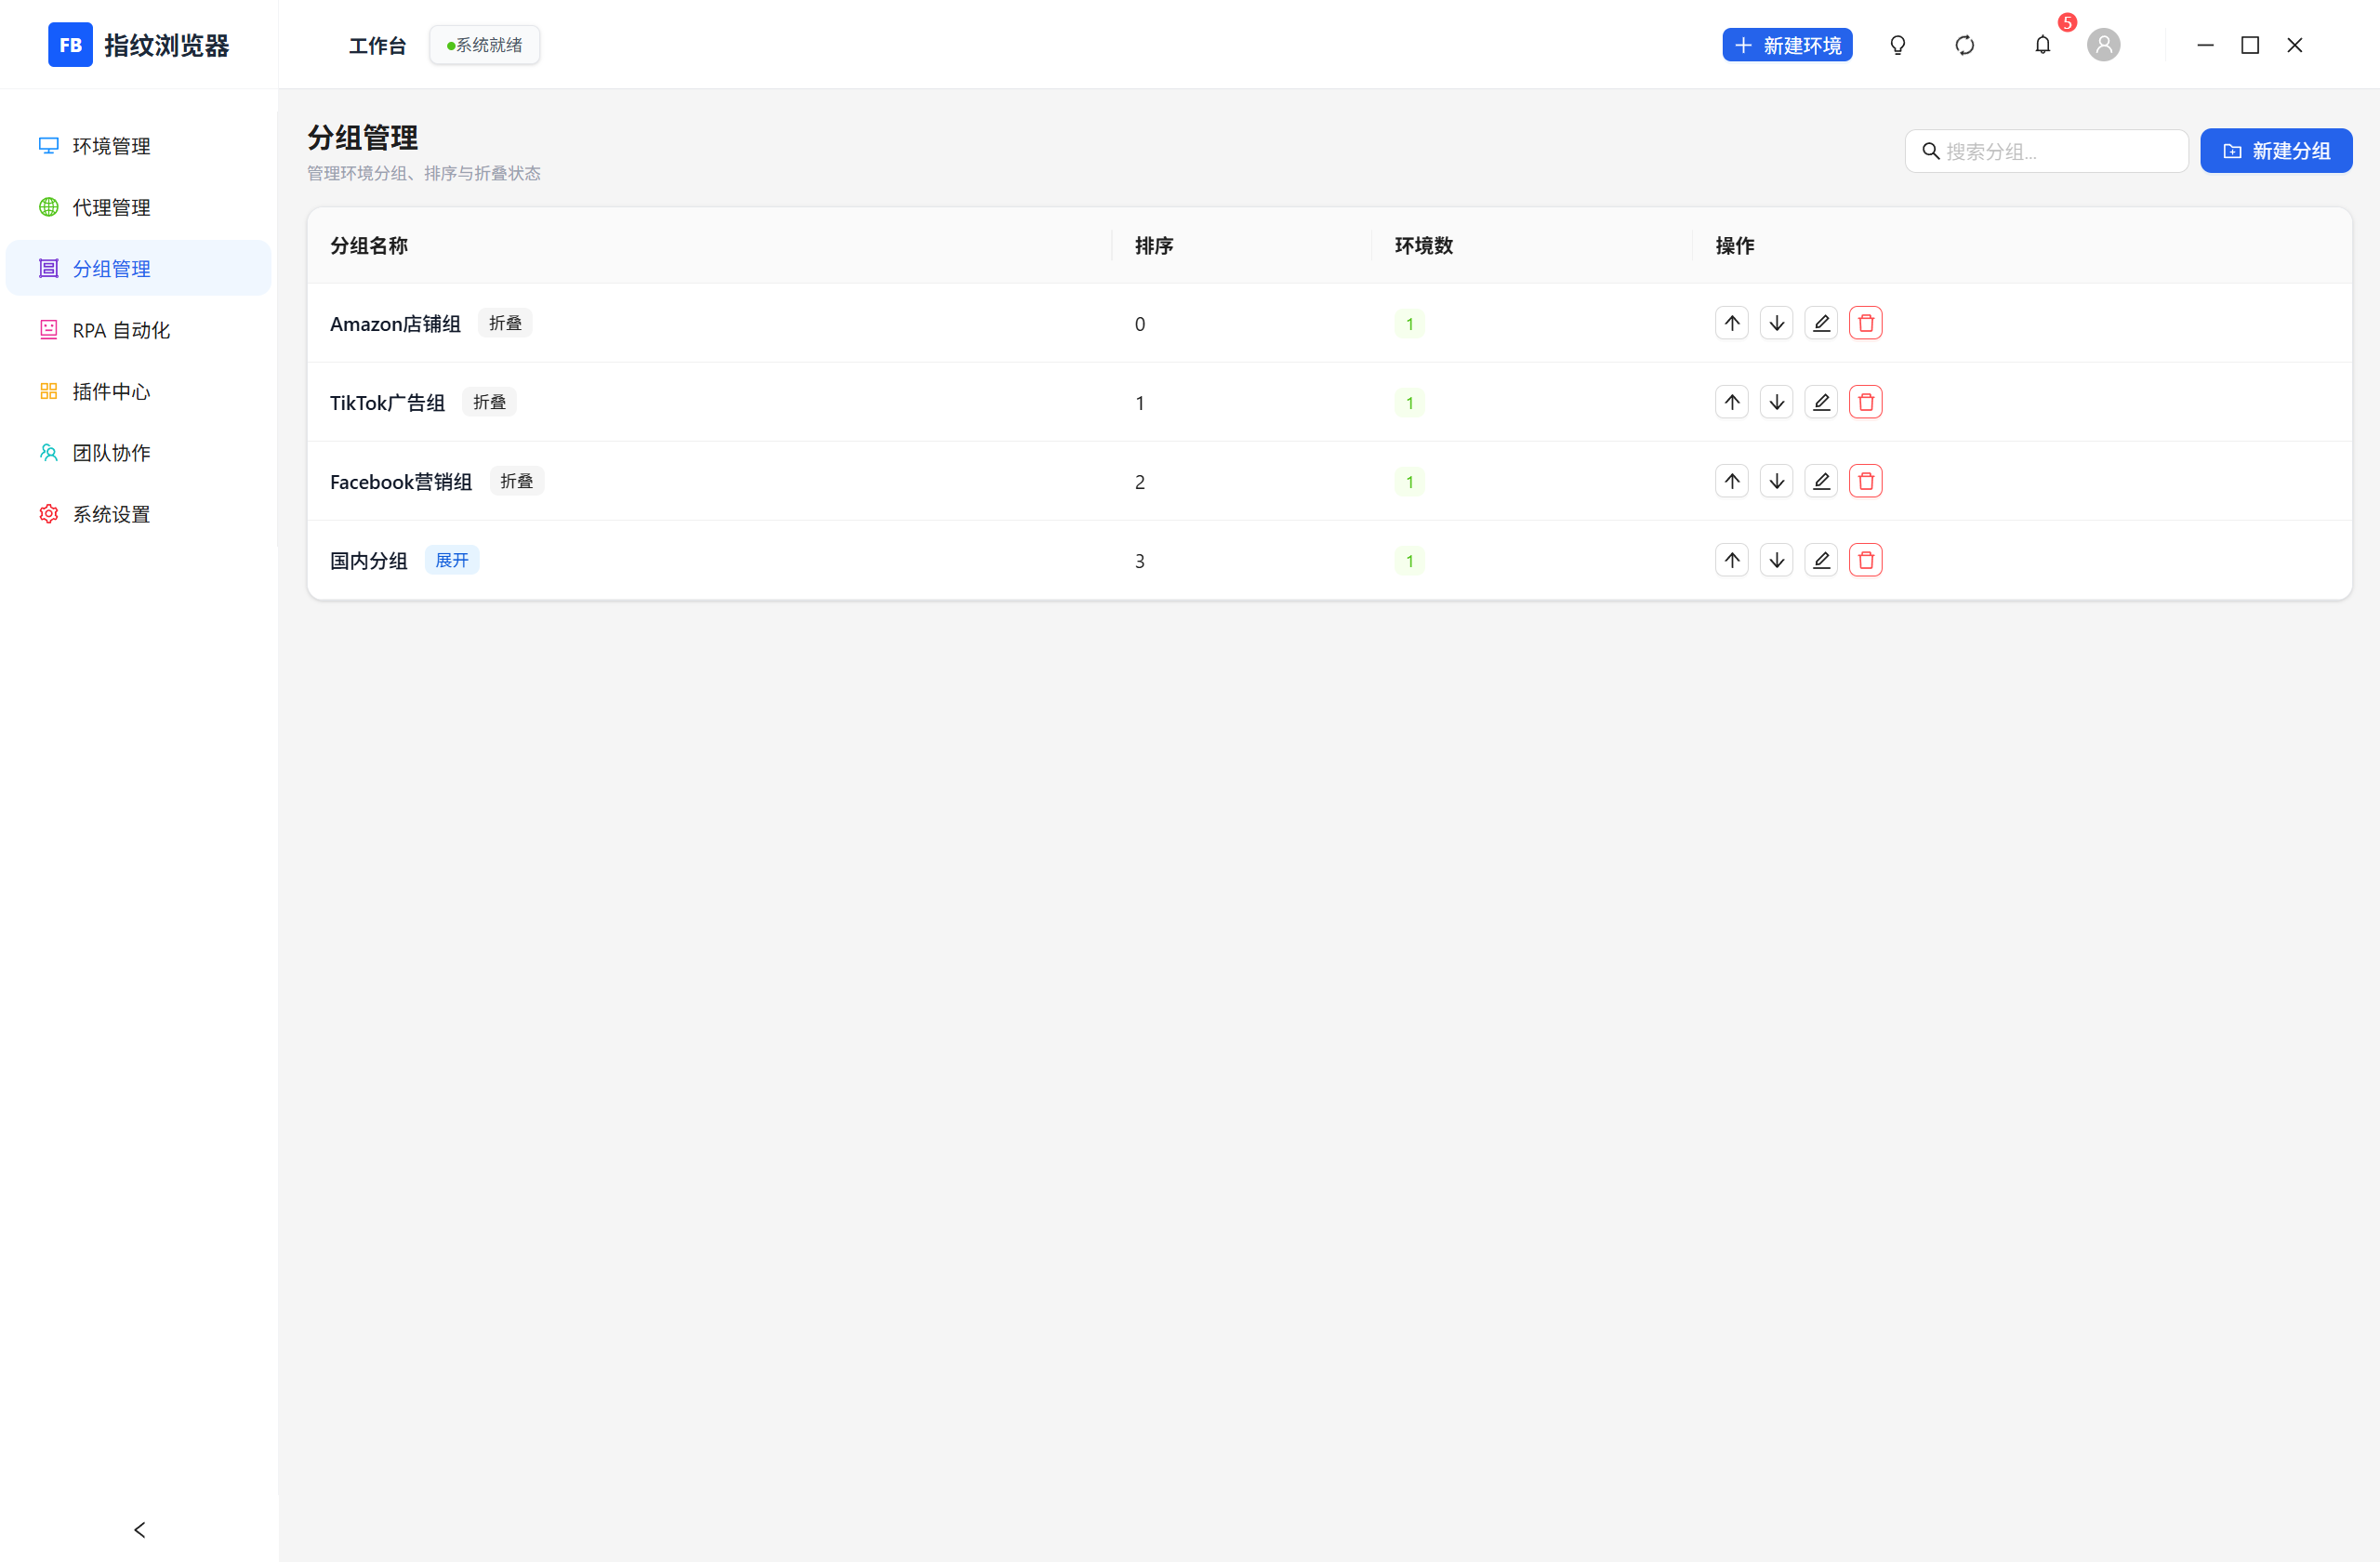The image size is (2380, 1562).
Task: Move TikTok广告组 up
Action: pos(1732,402)
